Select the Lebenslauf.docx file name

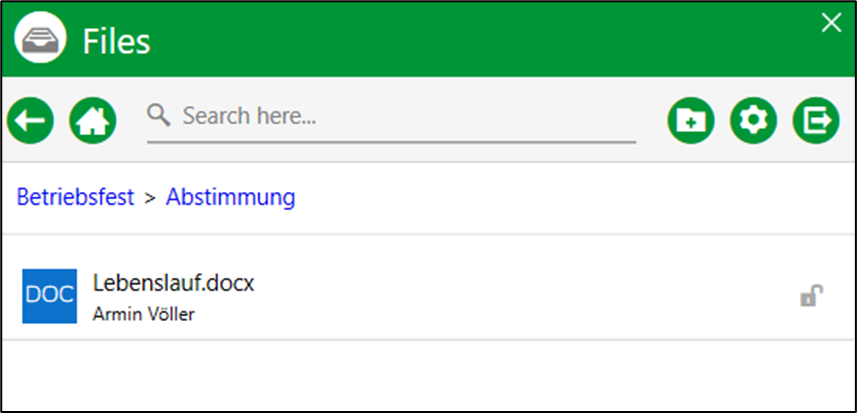(174, 283)
